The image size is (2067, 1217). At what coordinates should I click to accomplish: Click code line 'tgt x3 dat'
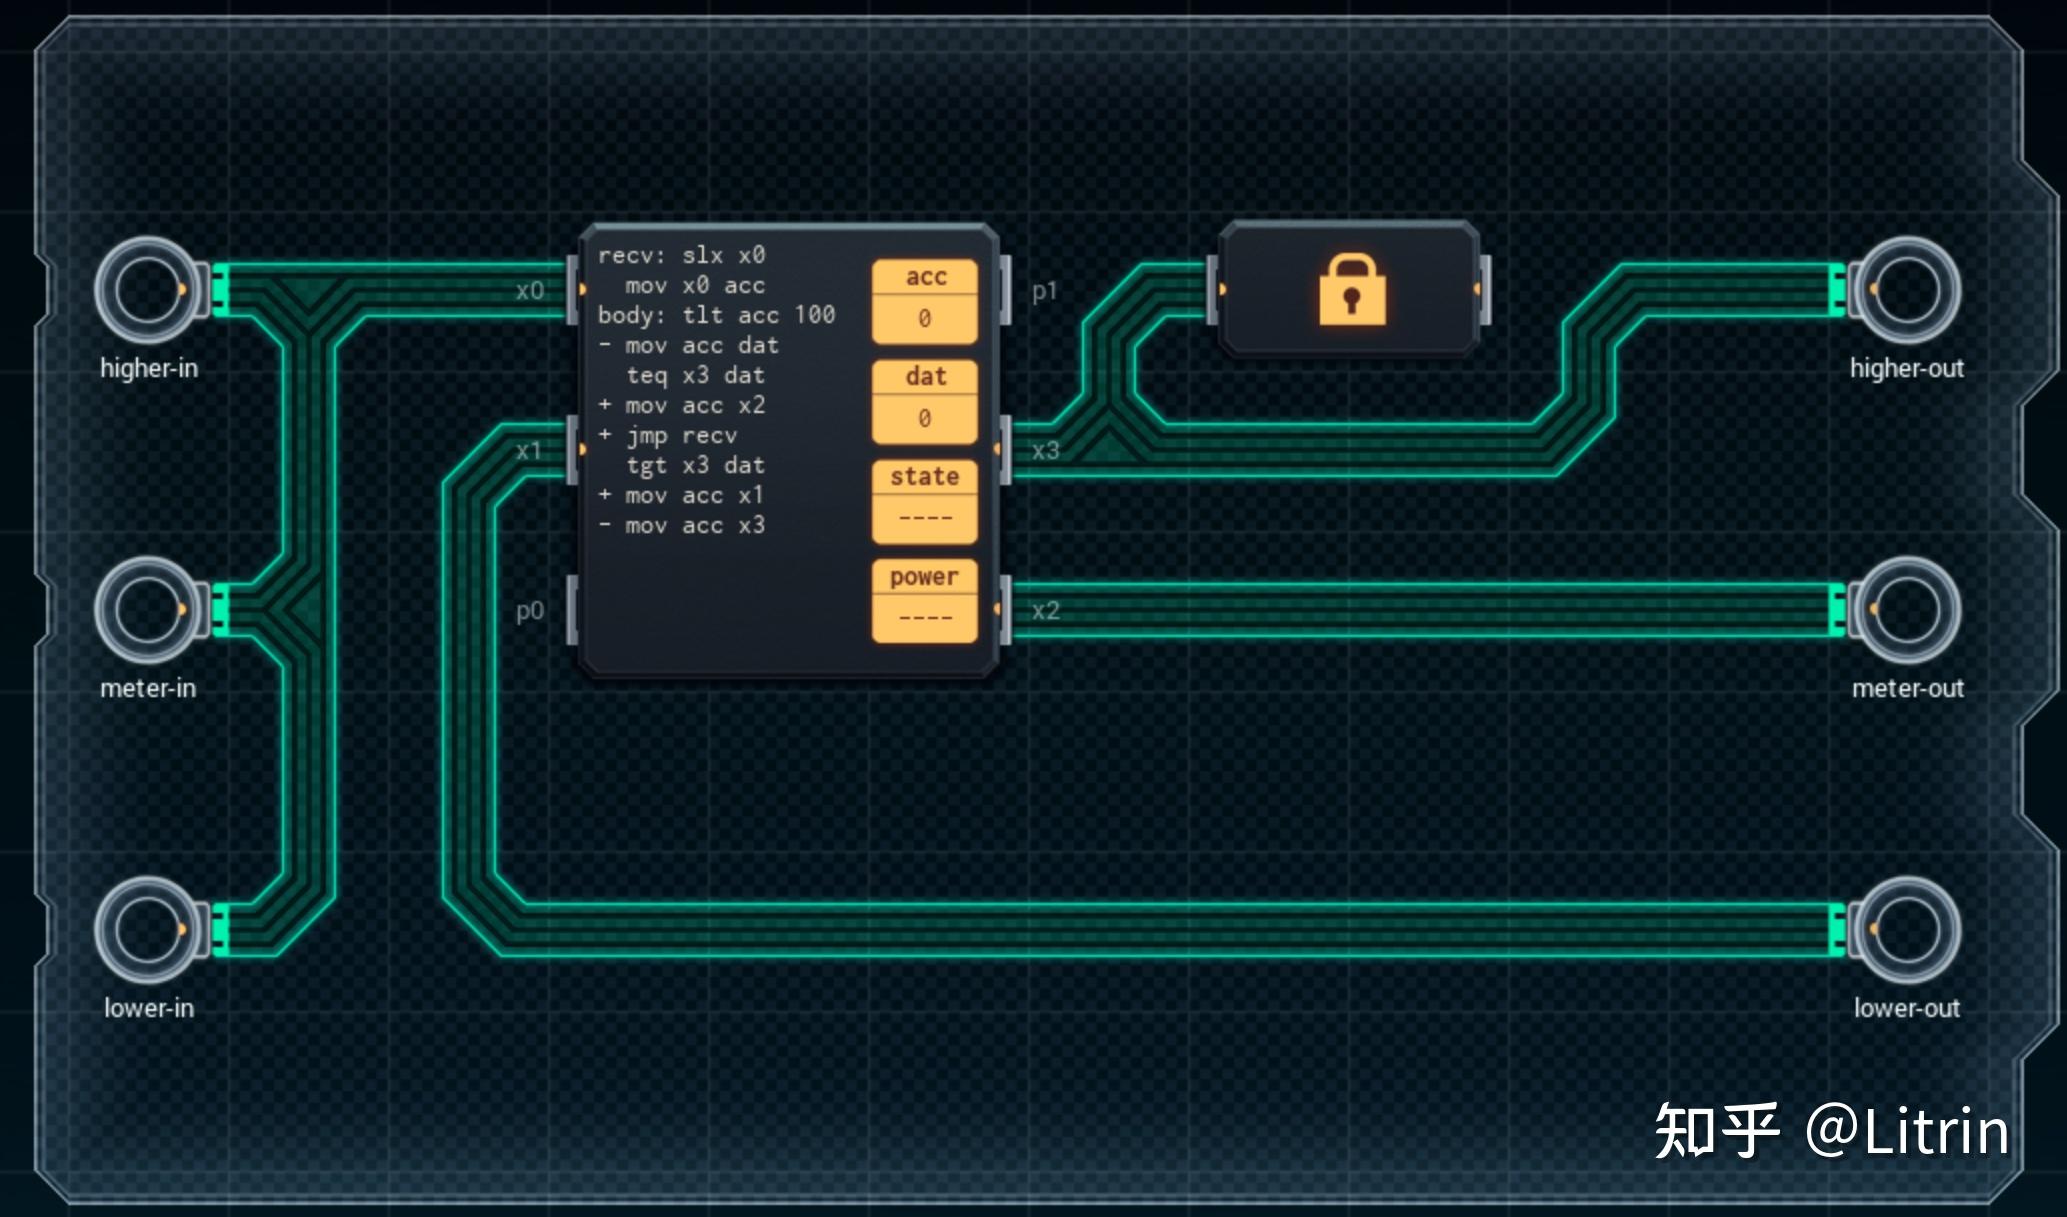point(695,466)
